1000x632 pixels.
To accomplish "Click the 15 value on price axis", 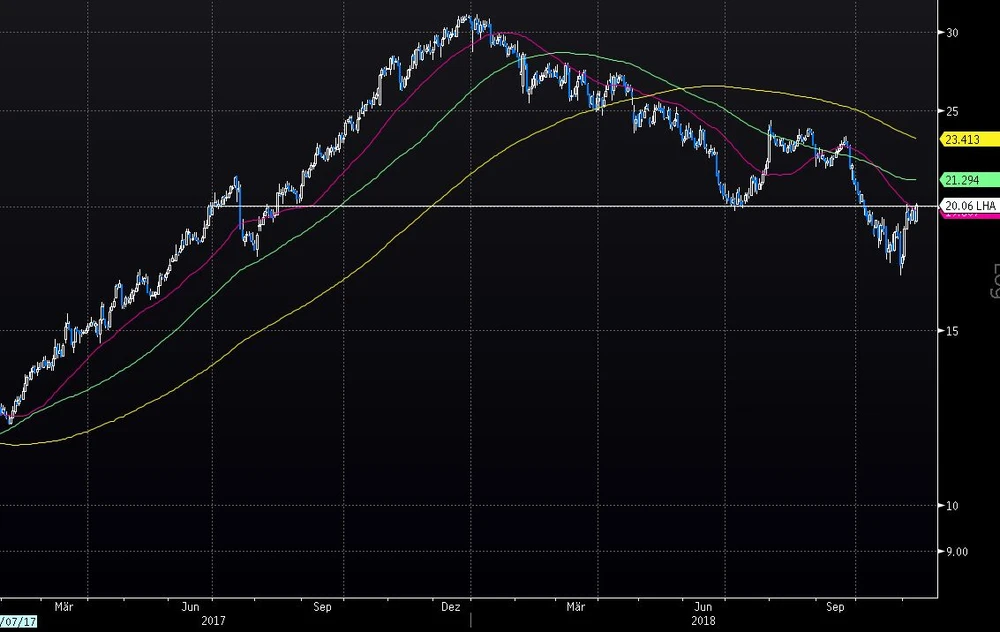I will point(952,331).
